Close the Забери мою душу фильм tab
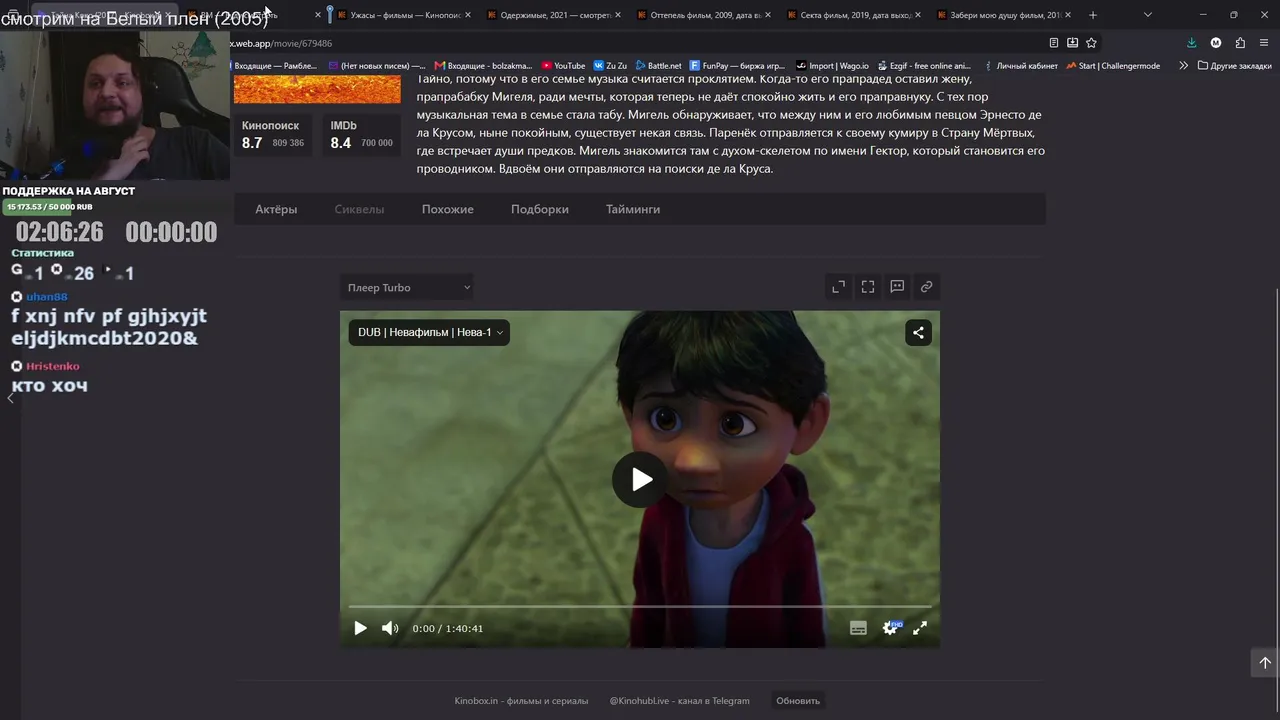The width and height of the screenshot is (1280, 720). (1067, 15)
